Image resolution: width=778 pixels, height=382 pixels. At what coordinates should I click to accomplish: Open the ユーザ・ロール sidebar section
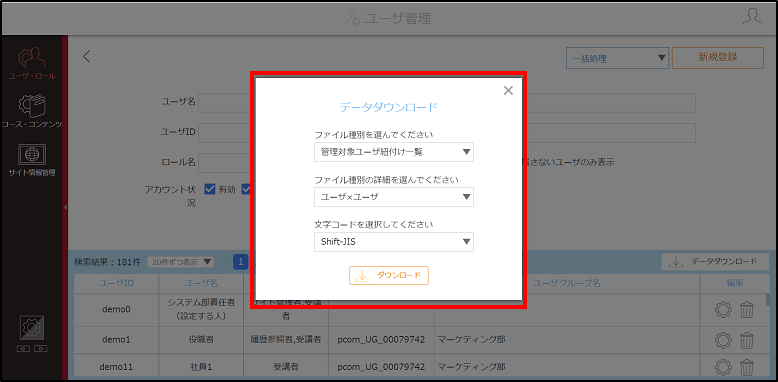(x=32, y=63)
